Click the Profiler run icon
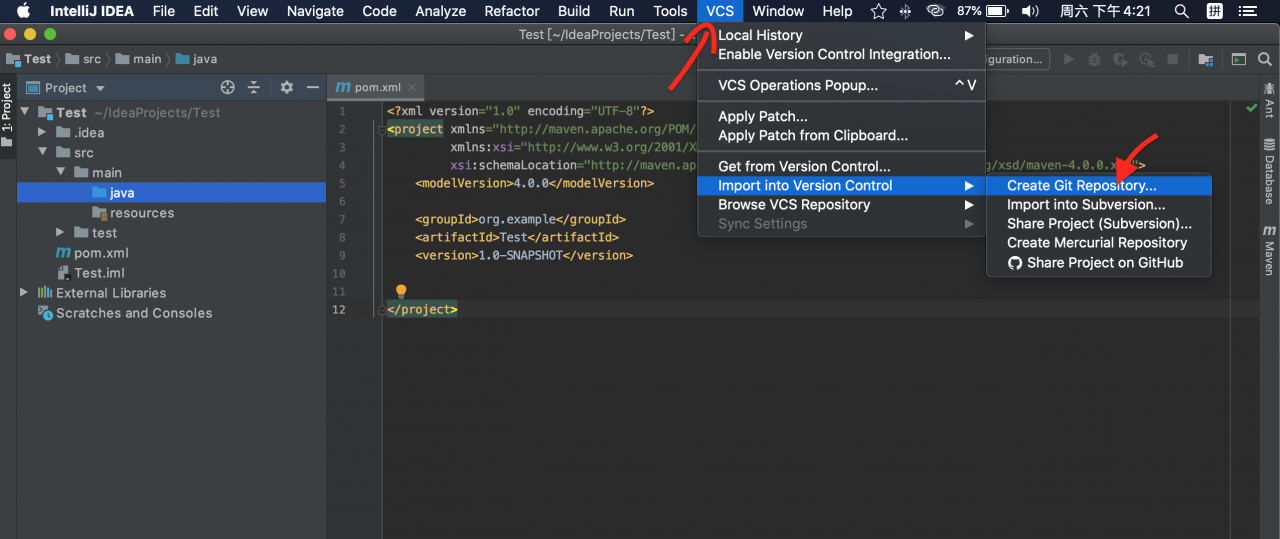This screenshot has height=539, width=1280. (x=1147, y=59)
